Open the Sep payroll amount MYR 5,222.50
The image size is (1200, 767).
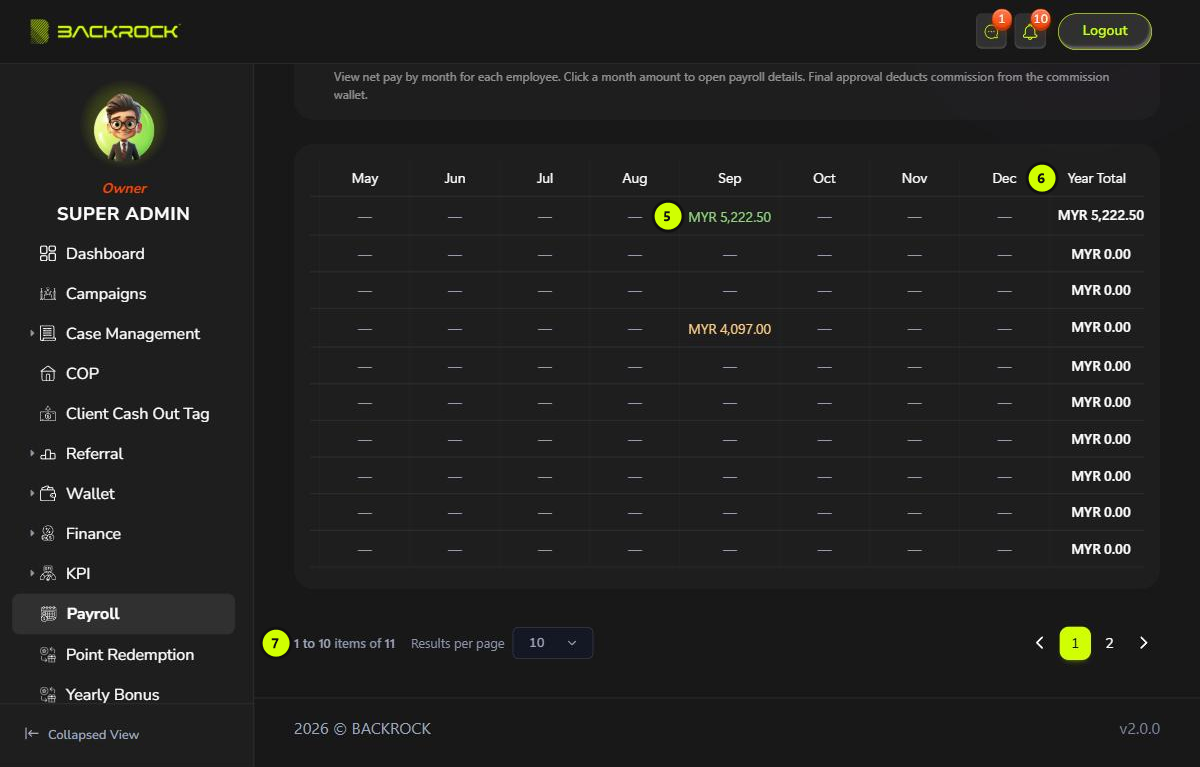pyautogui.click(x=730, y=217)
